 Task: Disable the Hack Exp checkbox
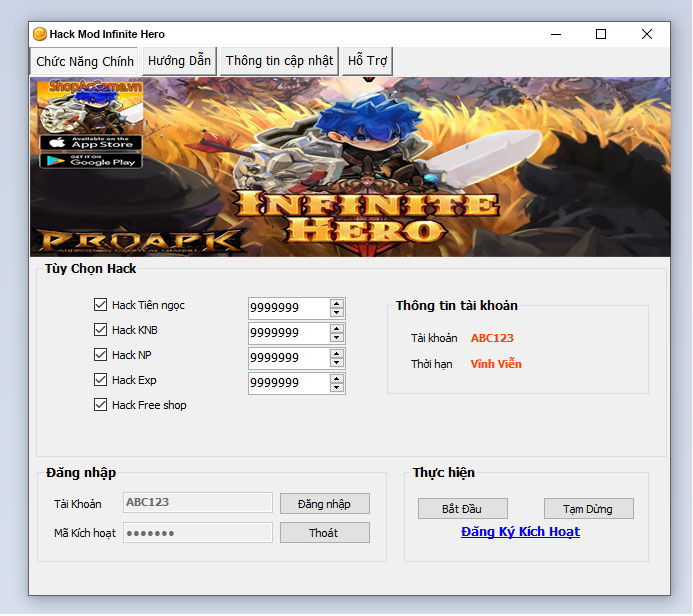click(100, 380)
